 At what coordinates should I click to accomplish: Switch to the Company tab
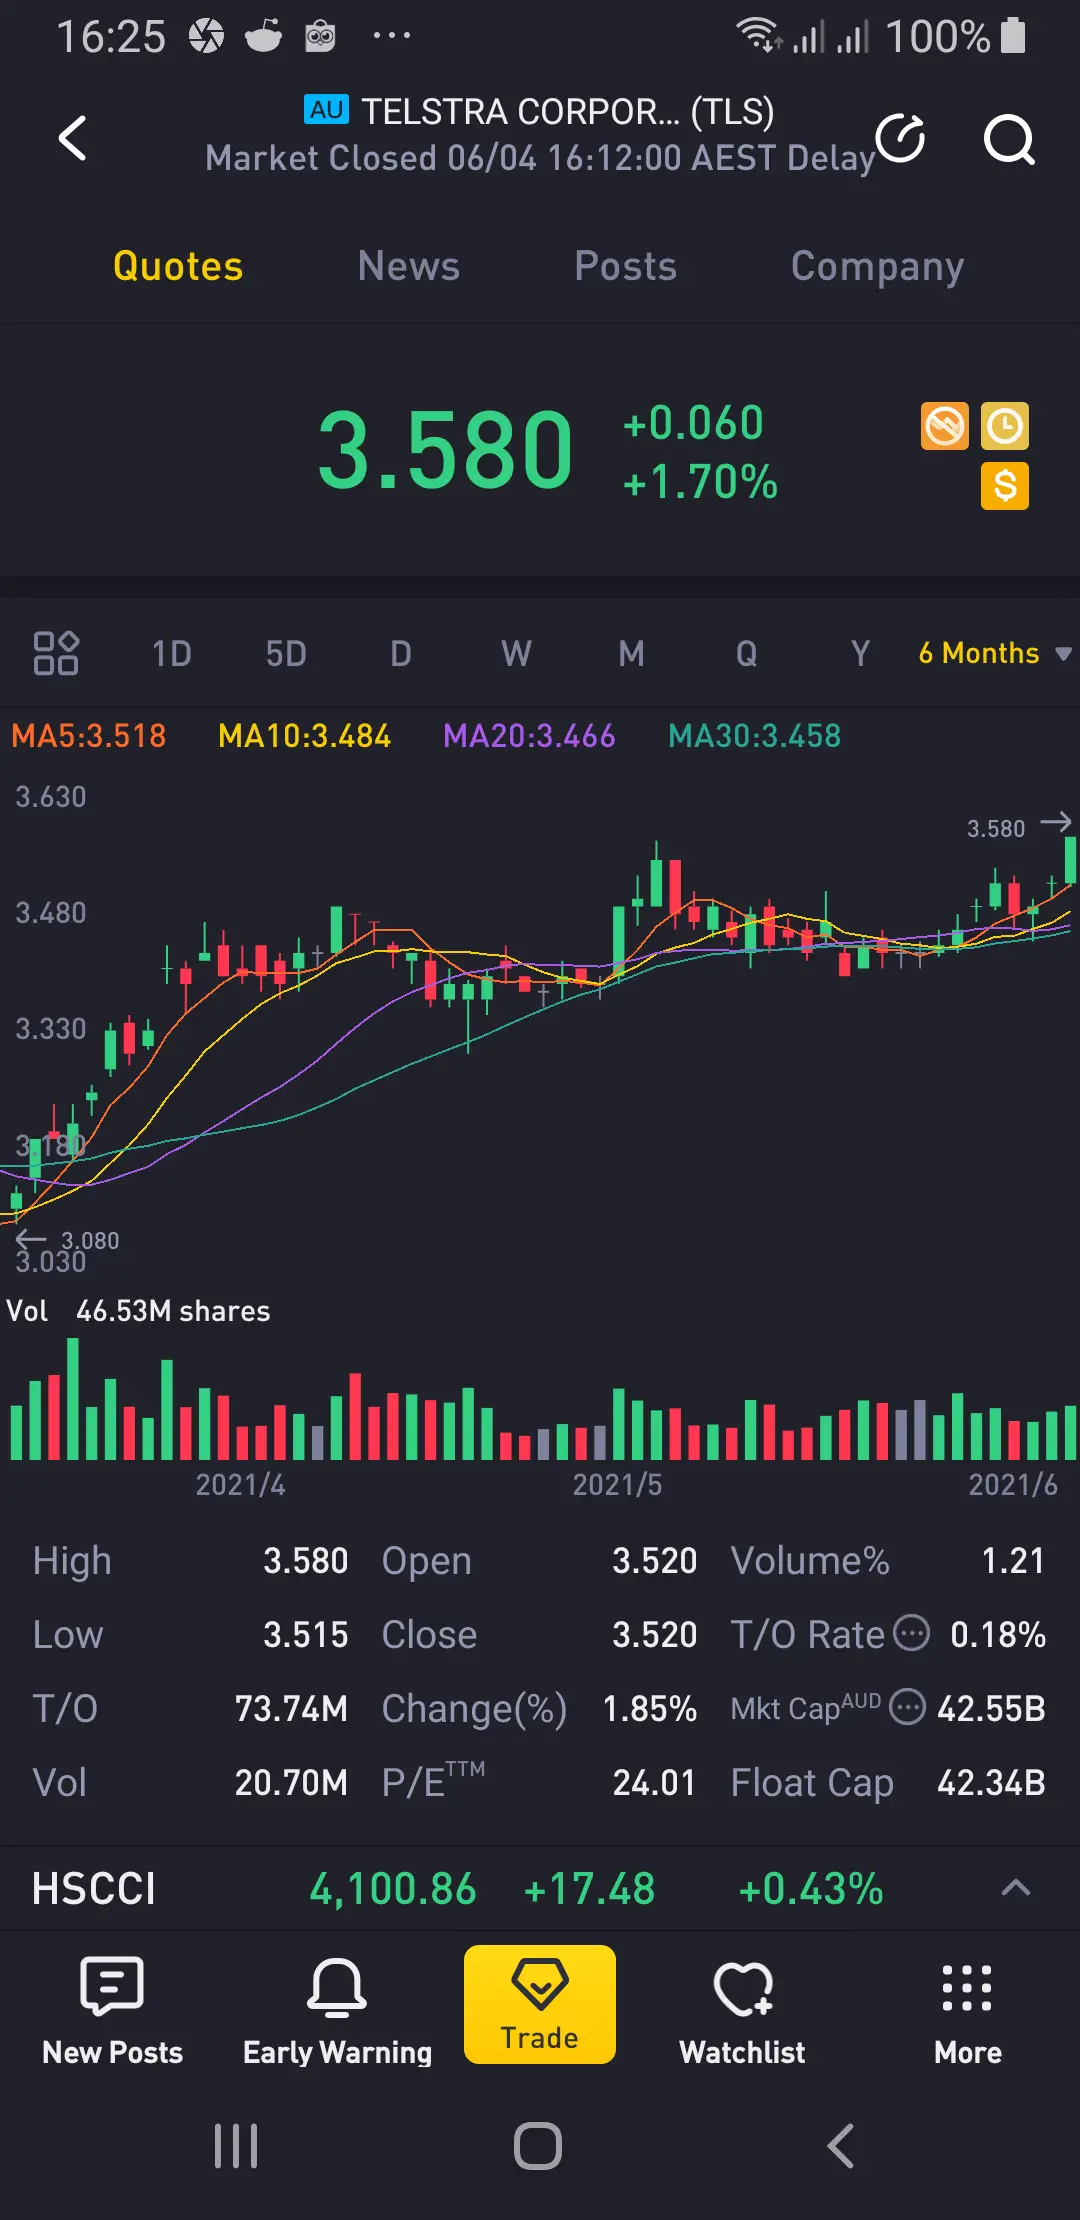click(x=877, y=267)
